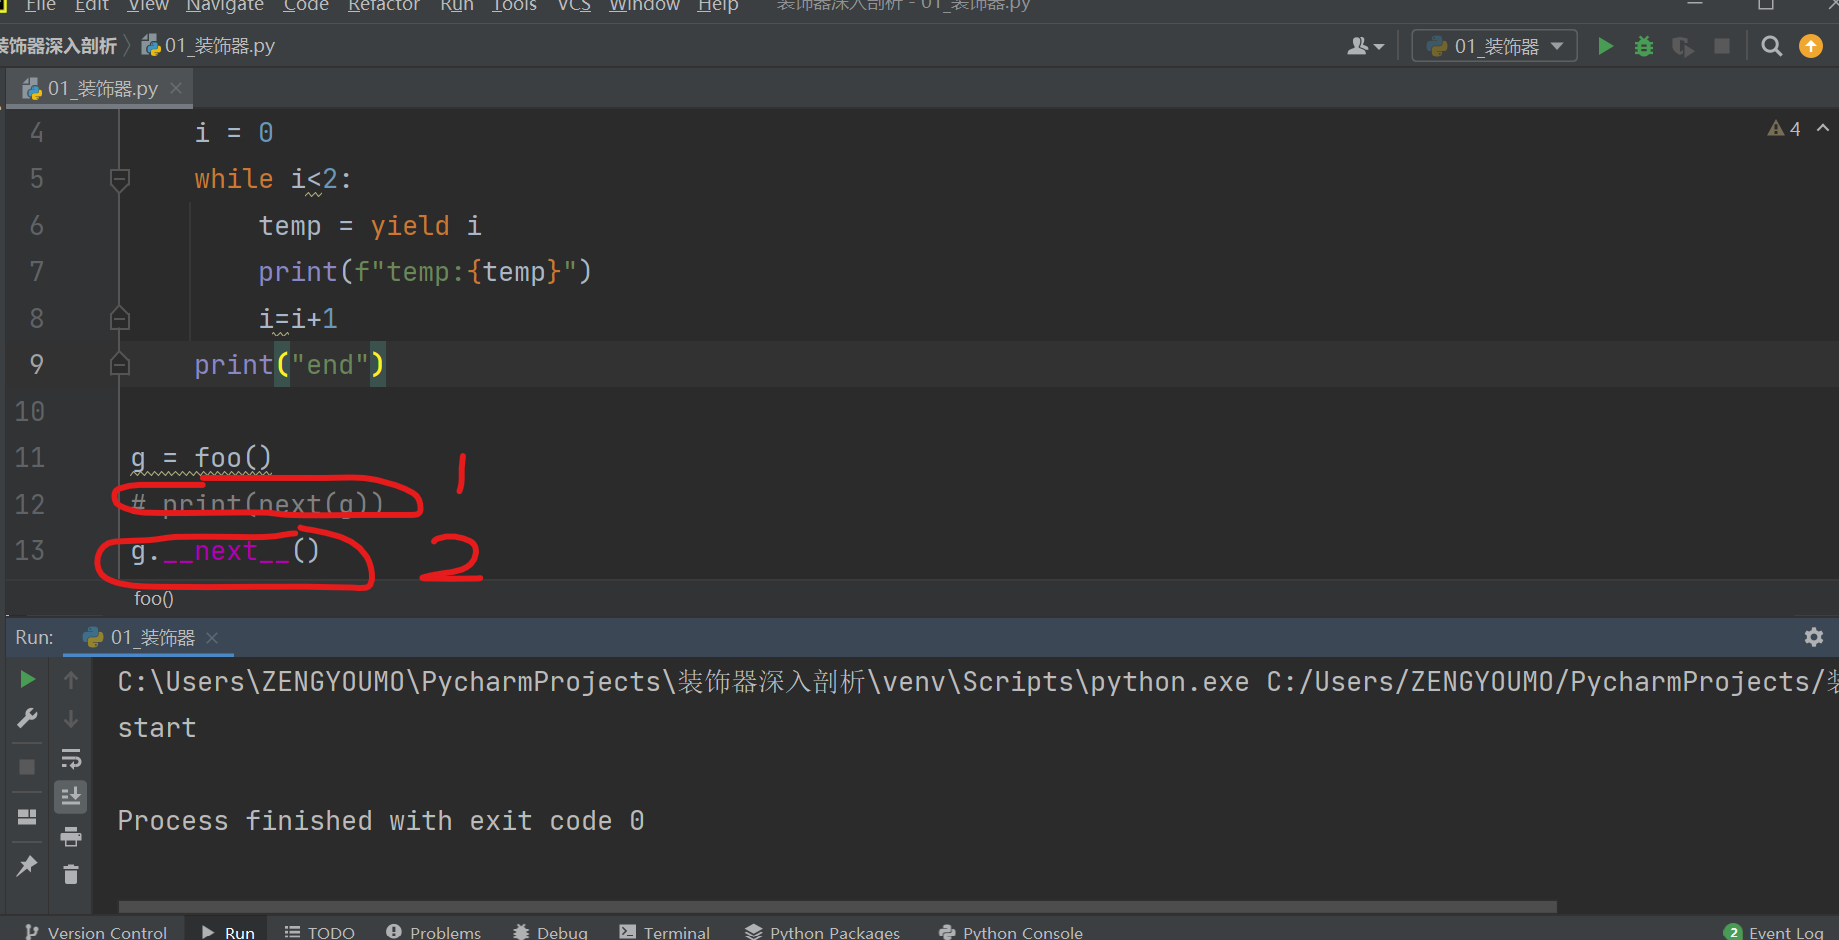Click the 'start' output line in console
Viewport: 1839px width, 940px height.
[157, 728]
